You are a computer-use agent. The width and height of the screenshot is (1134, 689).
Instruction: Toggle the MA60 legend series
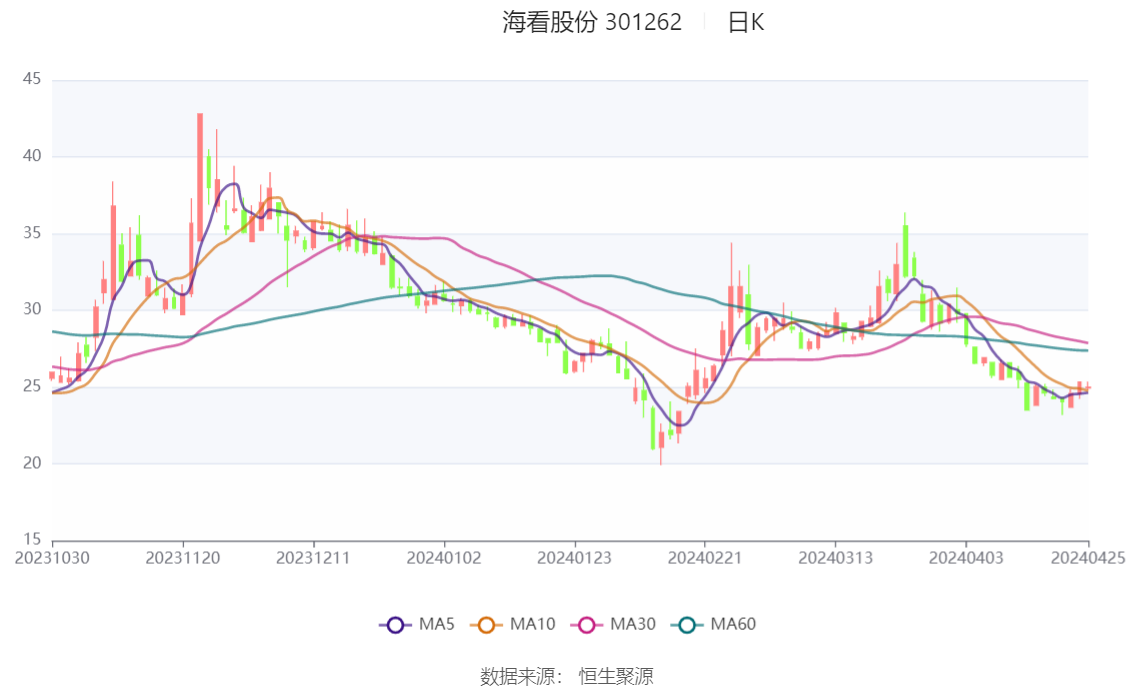tap(714, 625)
